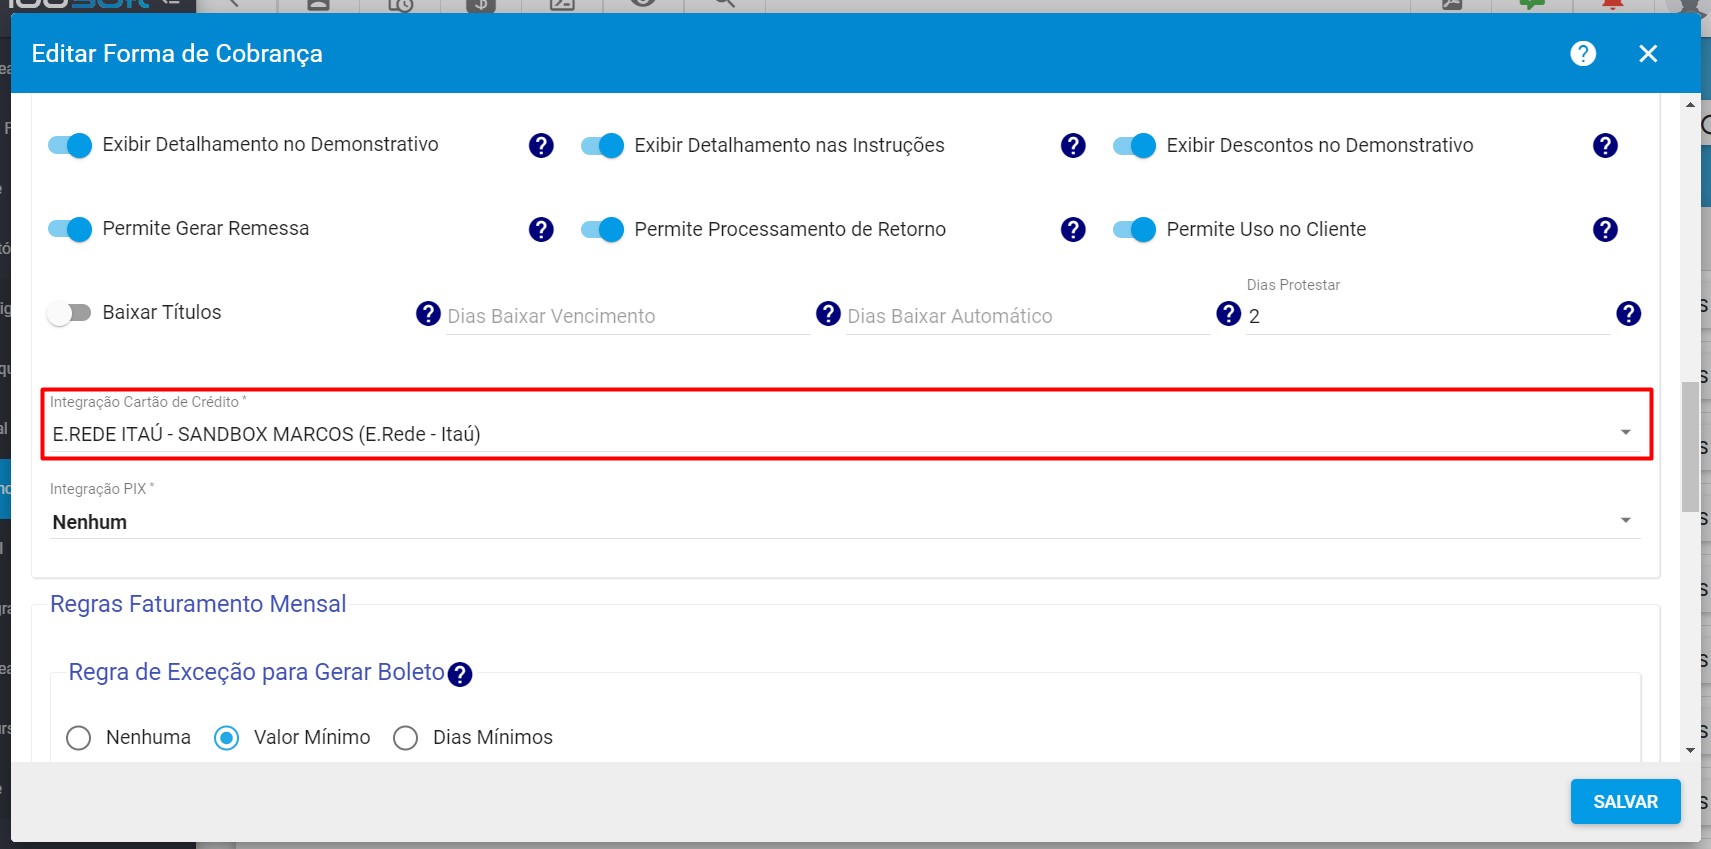Enable the Baixar Títulos toggle
The width and height of the screenshot is (1711, 849).
coord(69,313)
